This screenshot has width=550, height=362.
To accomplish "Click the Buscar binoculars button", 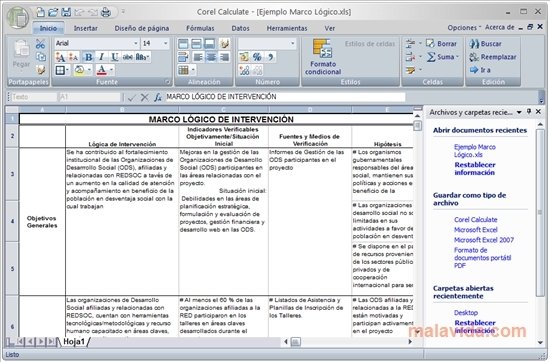I will pos(485,44).
